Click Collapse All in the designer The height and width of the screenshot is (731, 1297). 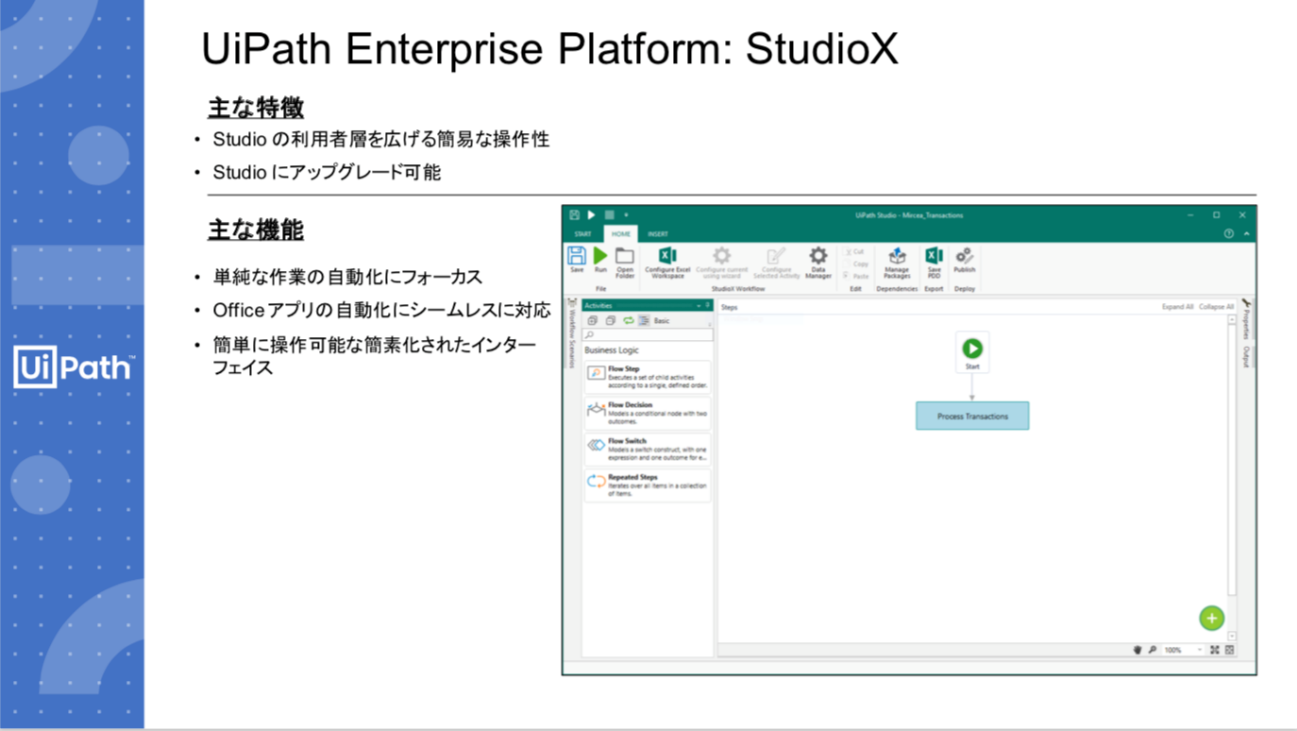coord(1216,307)
